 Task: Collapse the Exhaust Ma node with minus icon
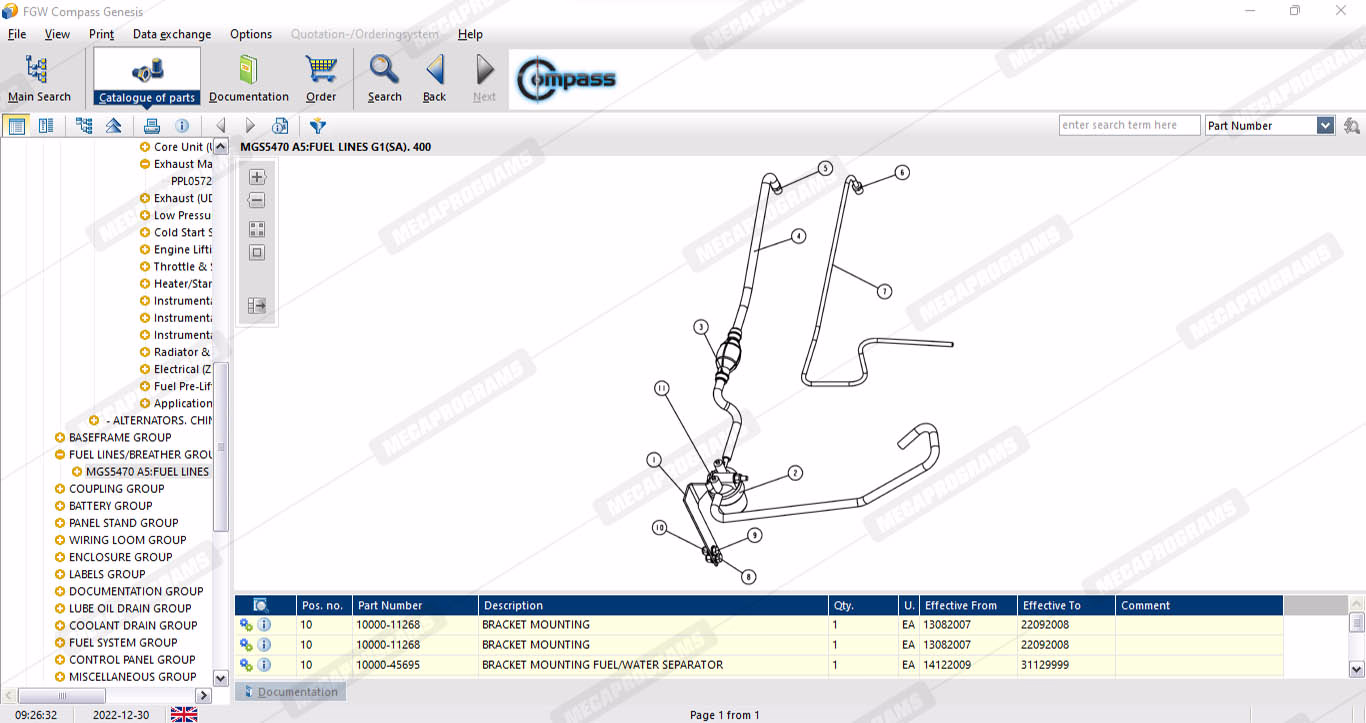(145, 164)
